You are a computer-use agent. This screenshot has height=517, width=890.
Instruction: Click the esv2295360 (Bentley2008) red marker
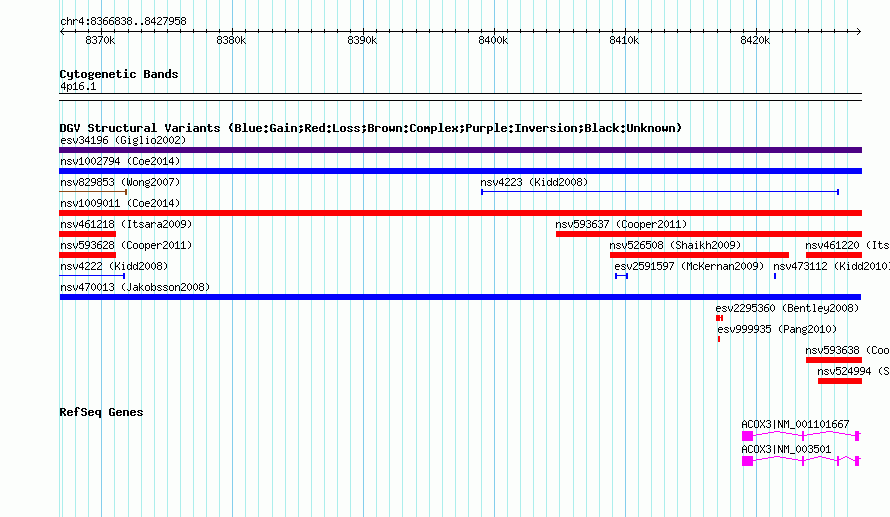pyautogui.click(x=720, y=318)
